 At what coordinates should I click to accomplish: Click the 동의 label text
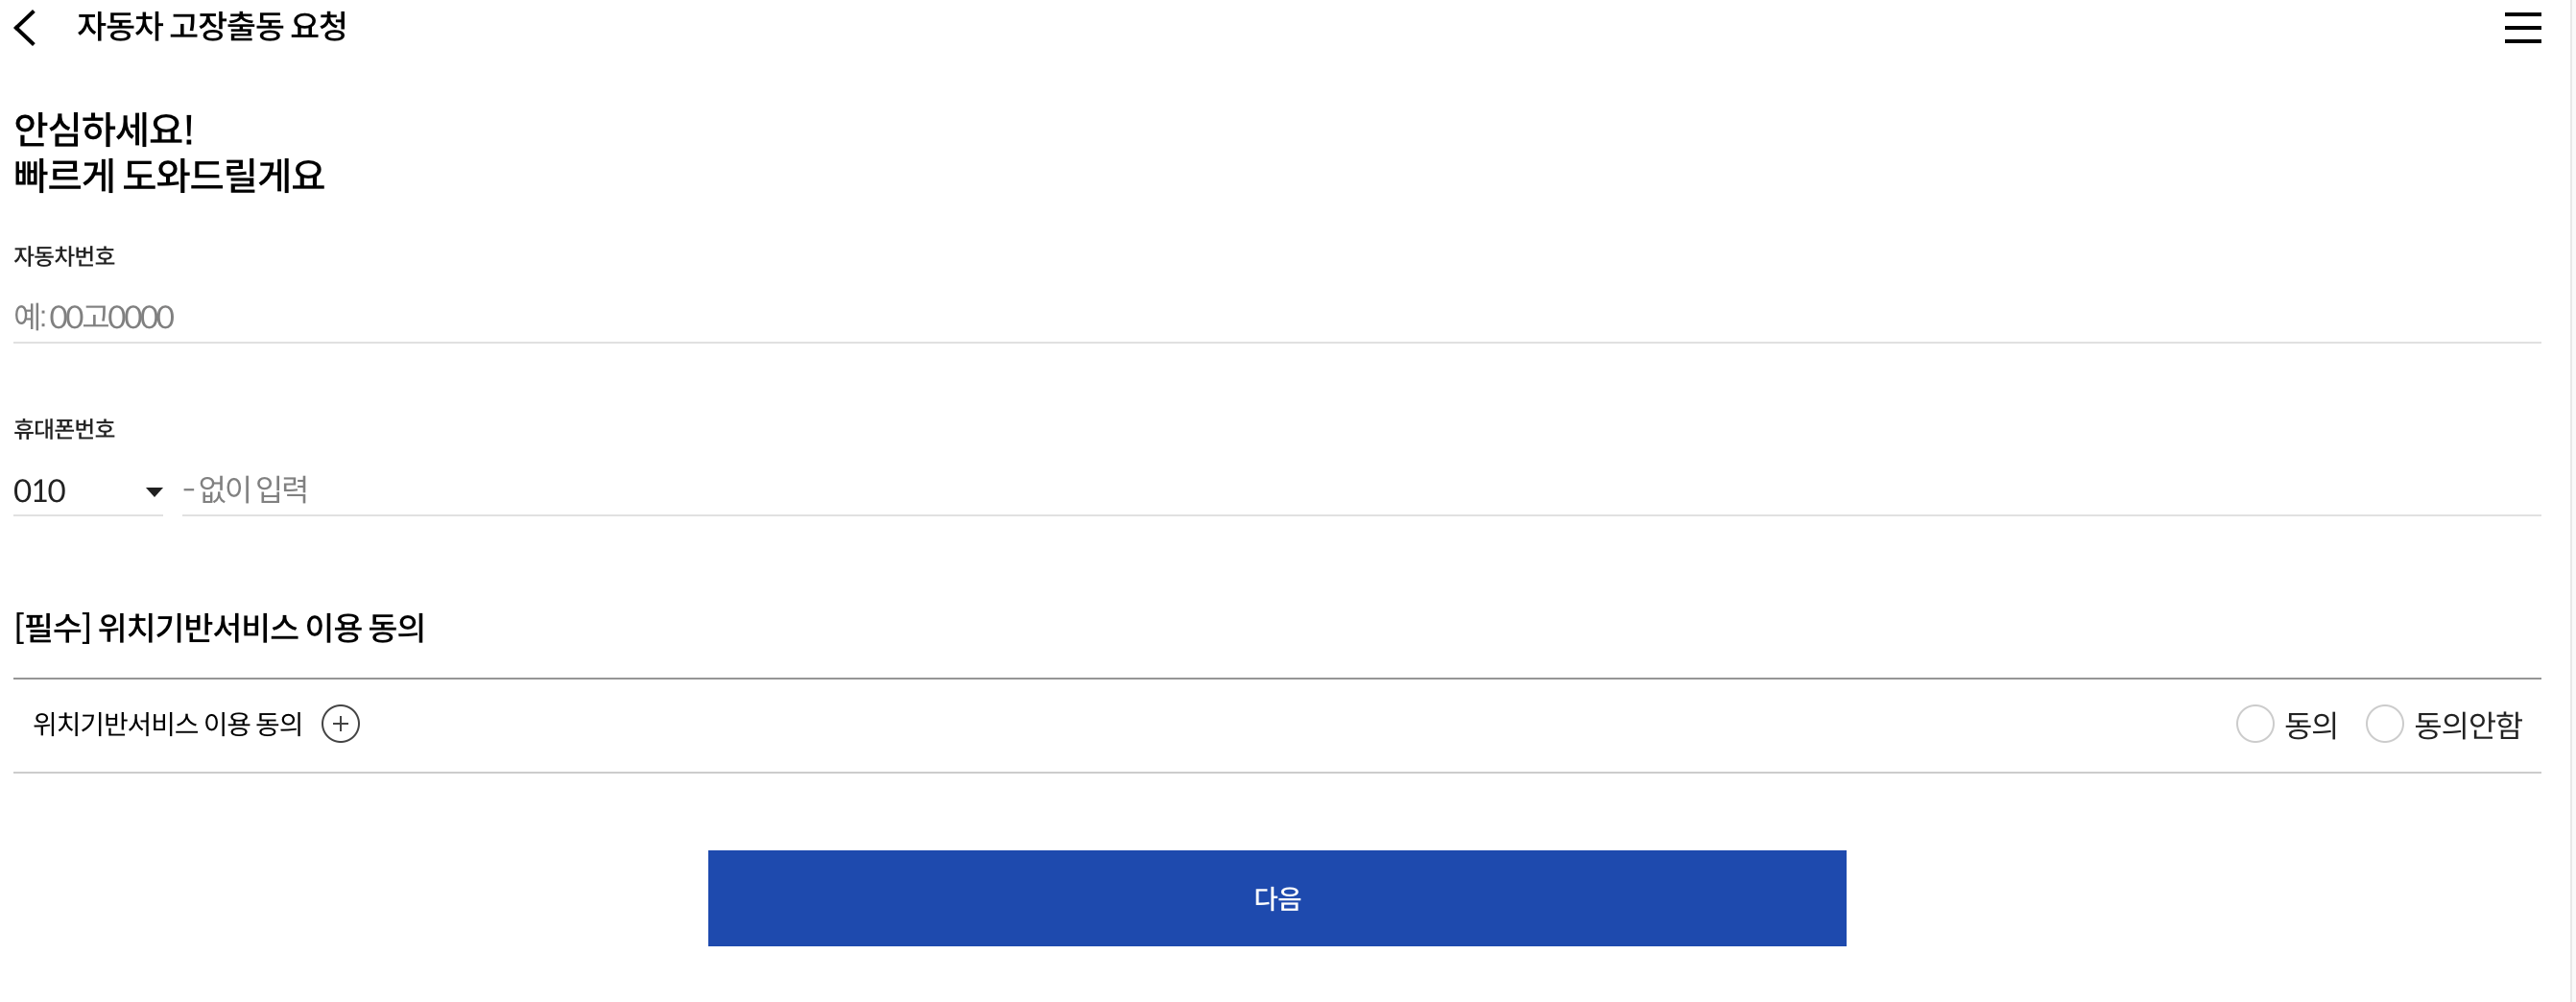2310,725
